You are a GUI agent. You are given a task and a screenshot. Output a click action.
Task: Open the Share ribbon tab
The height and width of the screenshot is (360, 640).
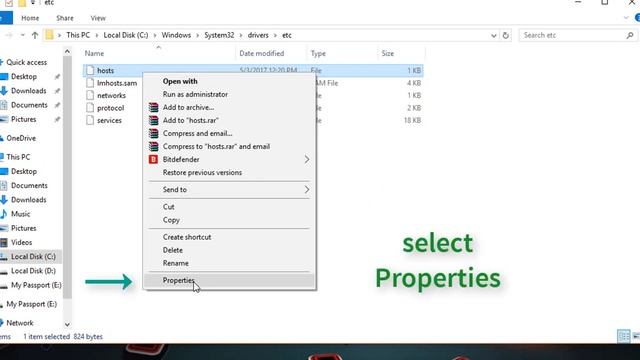pyautogui.click(x=65, y=18)
